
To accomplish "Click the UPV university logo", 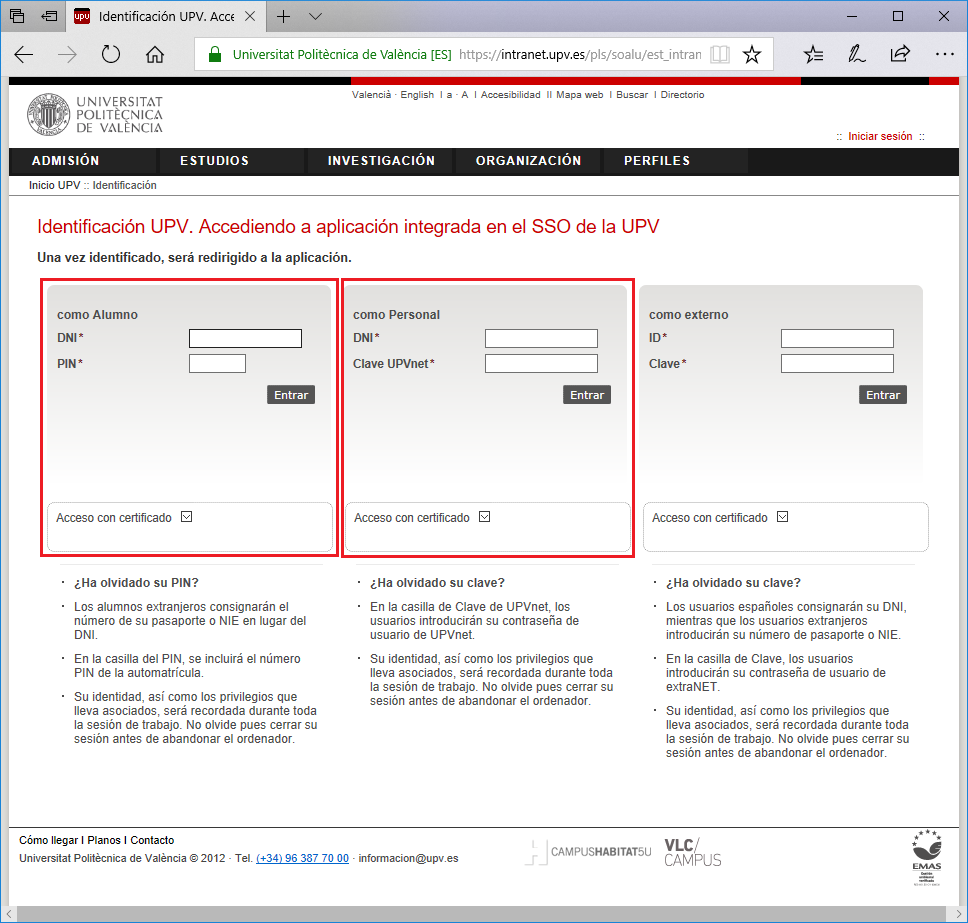I will point(95,115).
